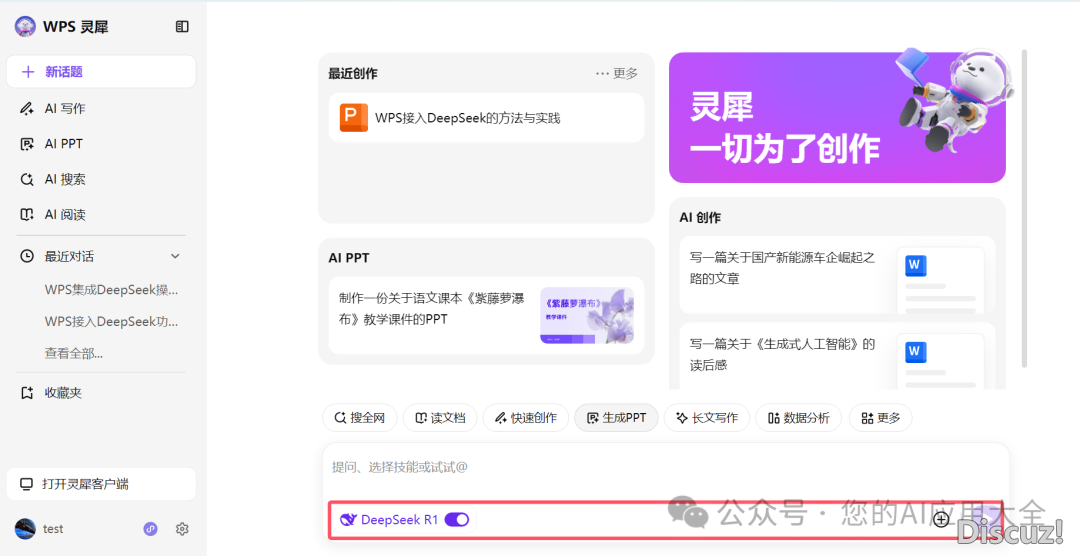Click 查看全部... to view all conversations
The image size is (1080, 556).
[x=74, y=353]
